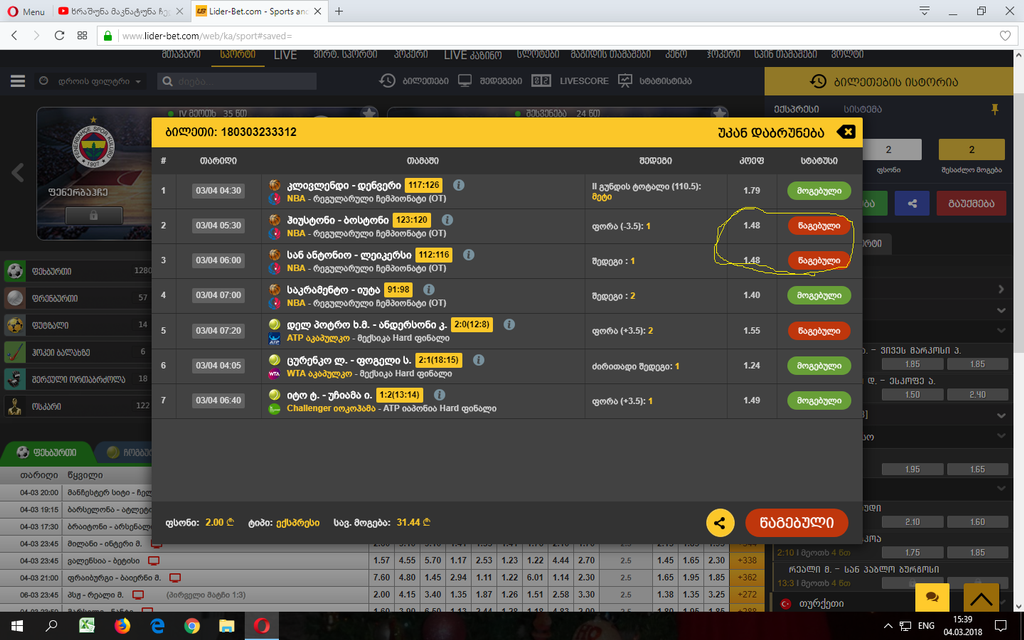Click the ticket number 180303233312
This screenshot has height=640, width=1024.
258,132
